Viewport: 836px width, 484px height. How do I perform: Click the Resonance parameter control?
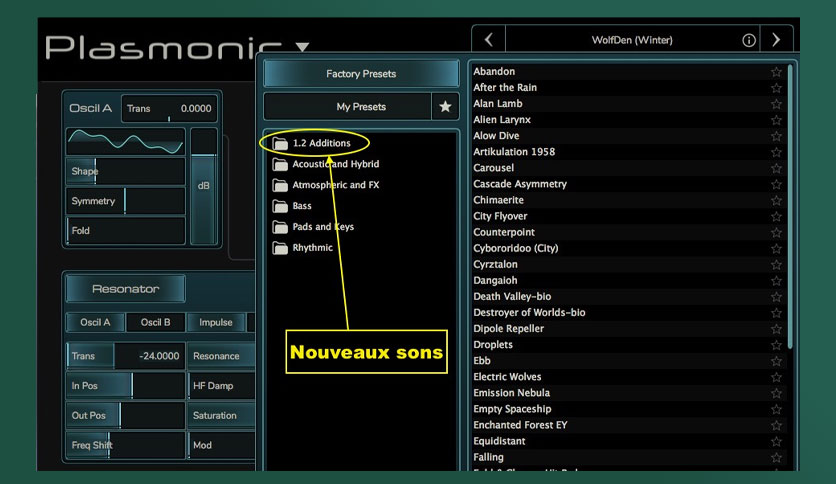[x=221, y=356]
